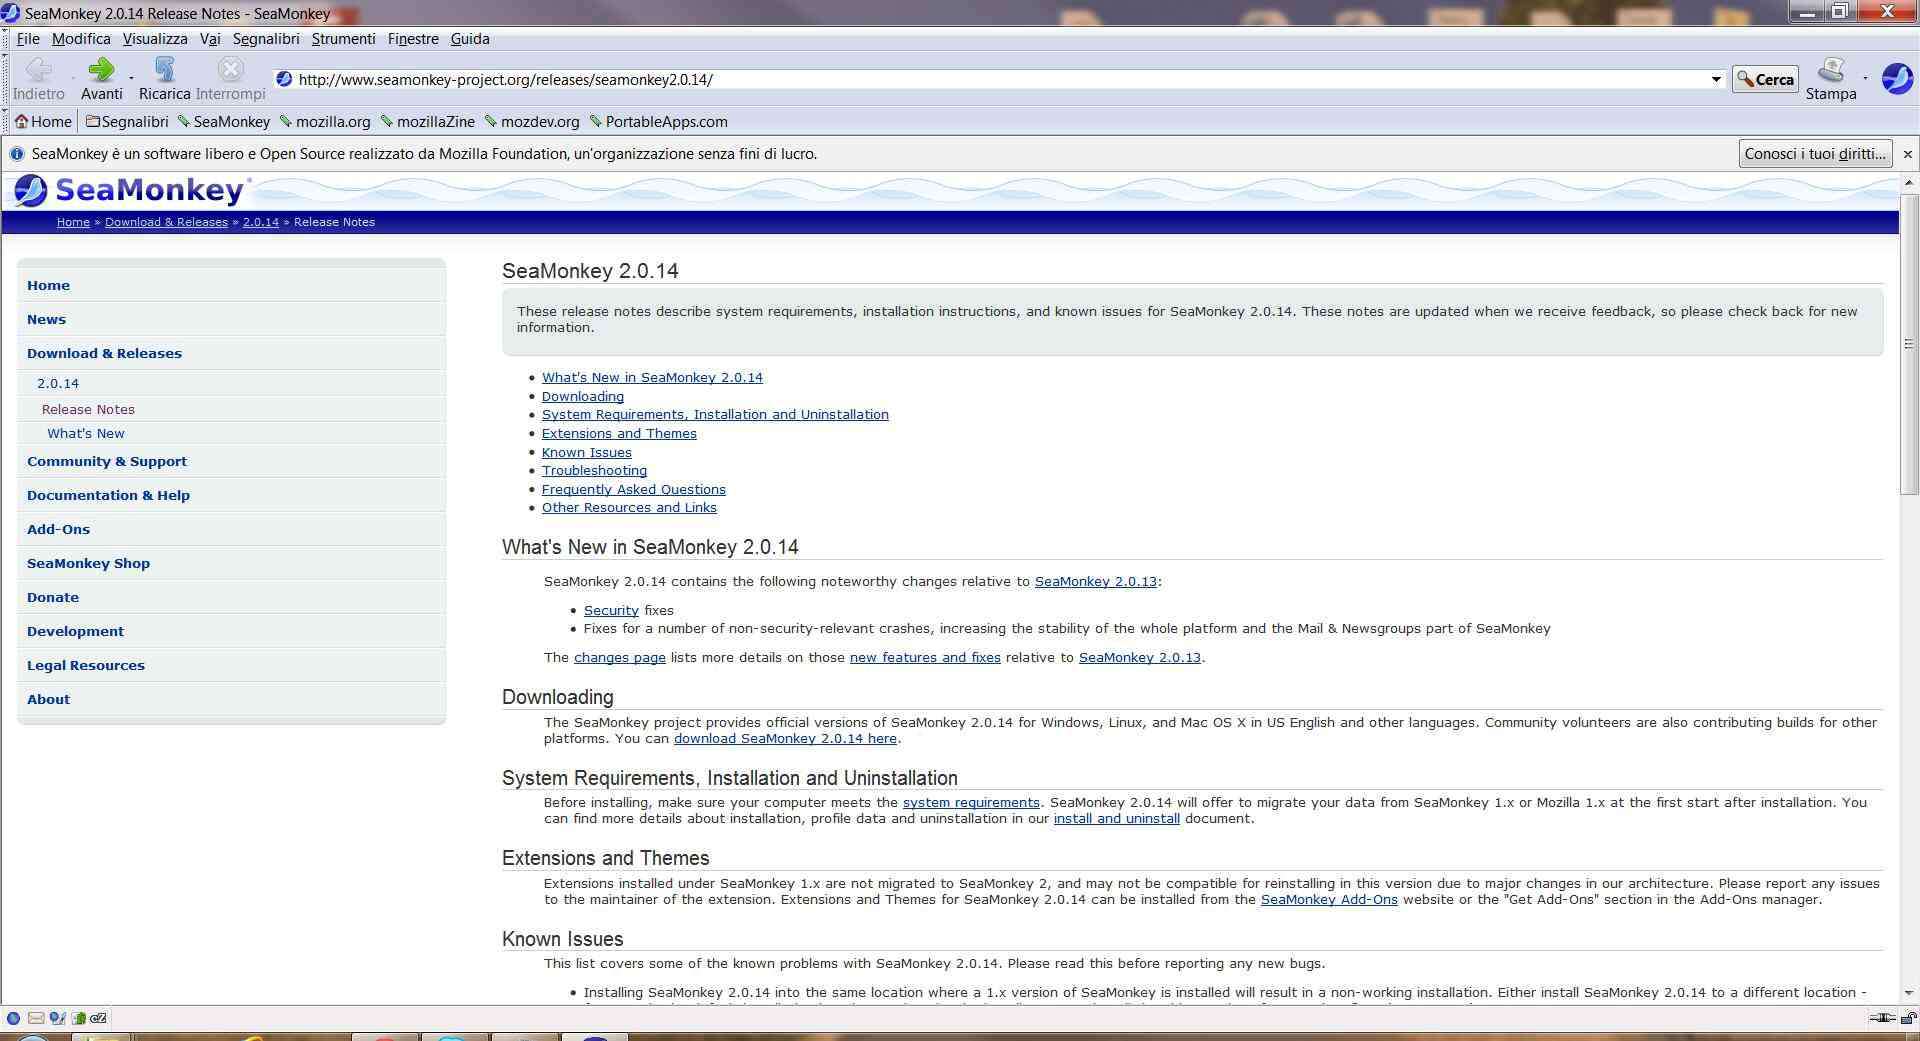
Task: Expand the Avanti forward history dropdown
Action: pos(131,78)
